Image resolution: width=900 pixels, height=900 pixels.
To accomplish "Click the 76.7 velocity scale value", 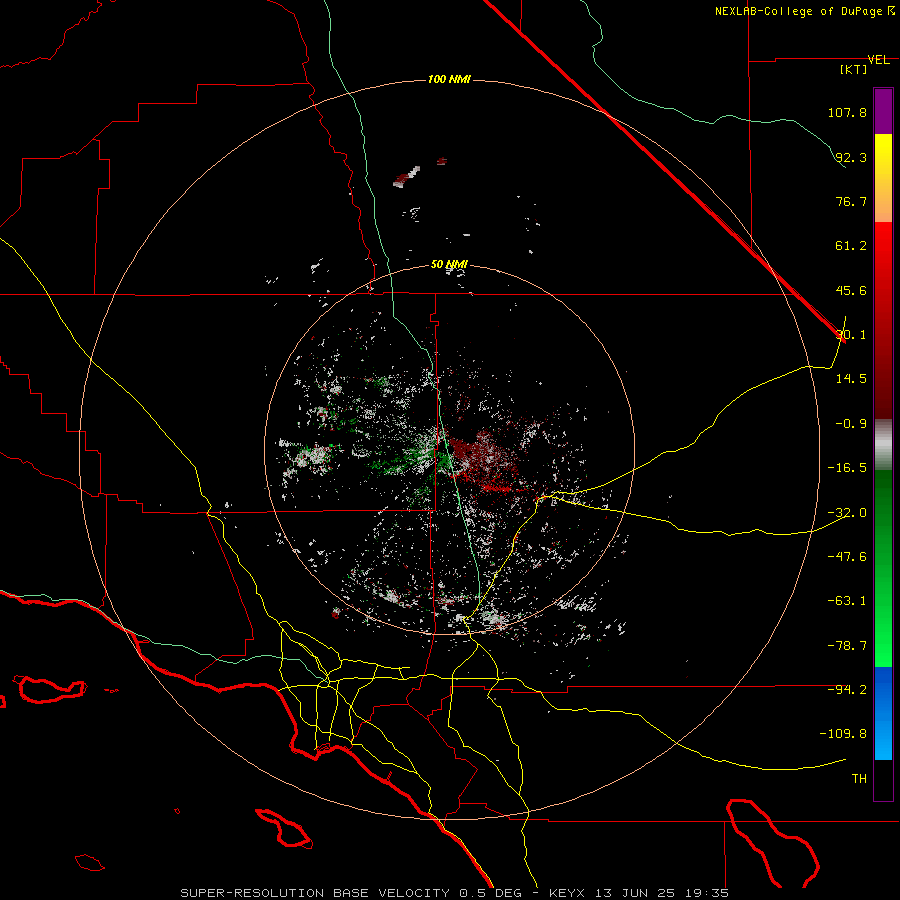I will pyautogui.click(x=851, y=201).
